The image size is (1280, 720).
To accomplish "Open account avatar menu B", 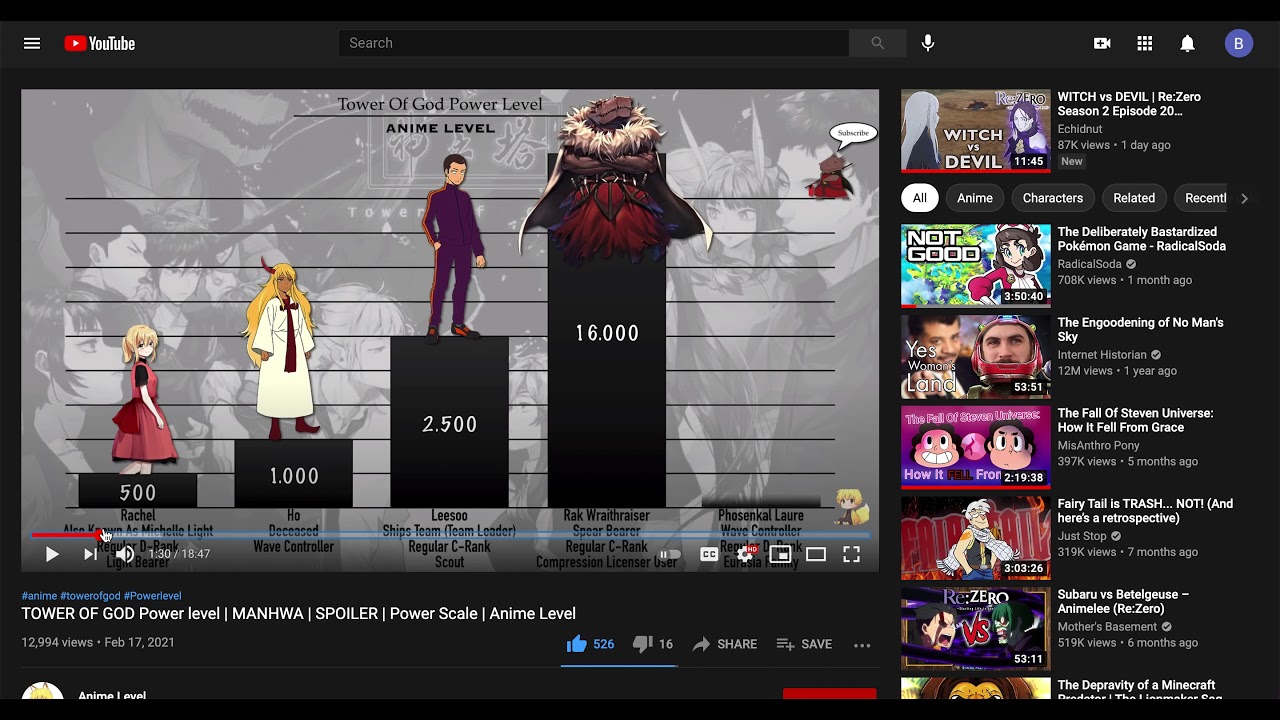I will [x=1239, y=43].
